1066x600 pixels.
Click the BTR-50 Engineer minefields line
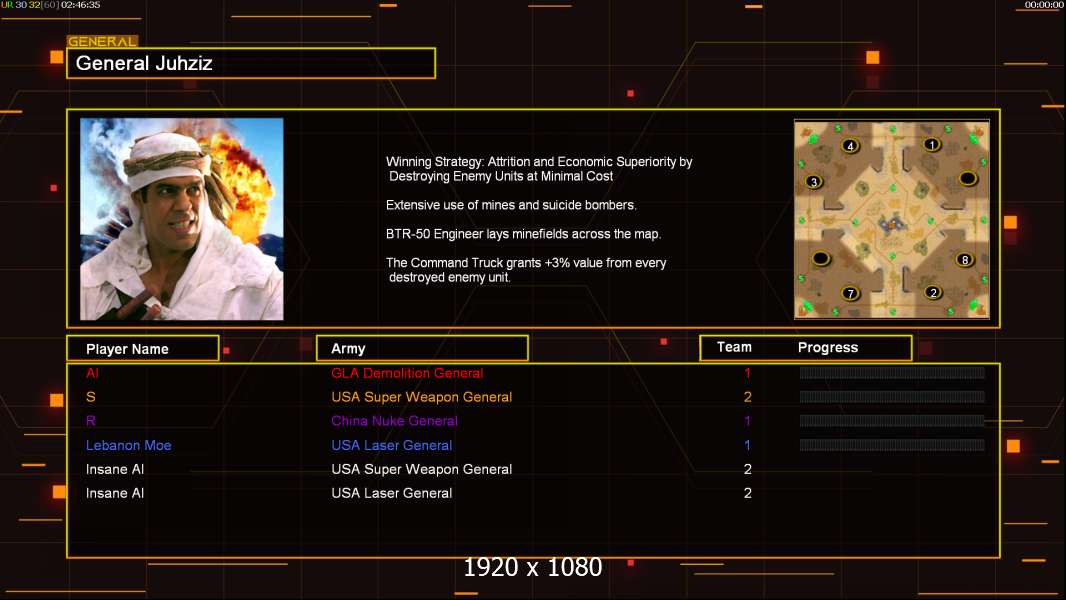pos(523,234)
